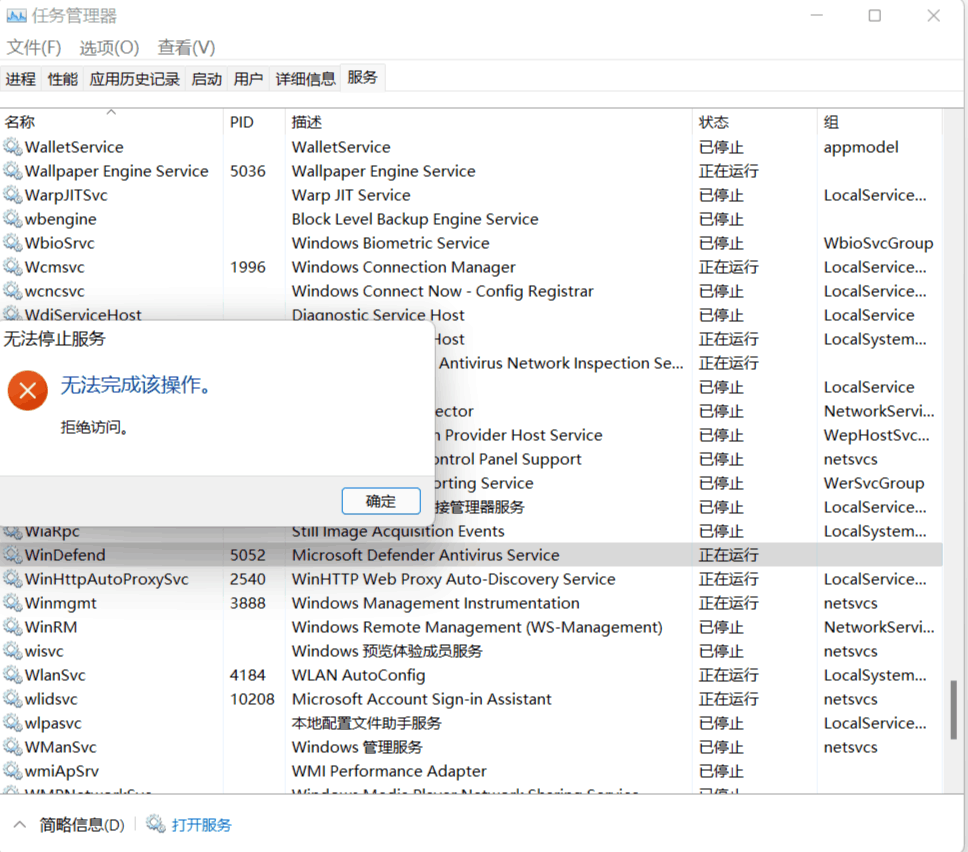Click the red error icon in dialog
Image resolution: width=968 pixels, height=852 pixels.
click(28, 390)
